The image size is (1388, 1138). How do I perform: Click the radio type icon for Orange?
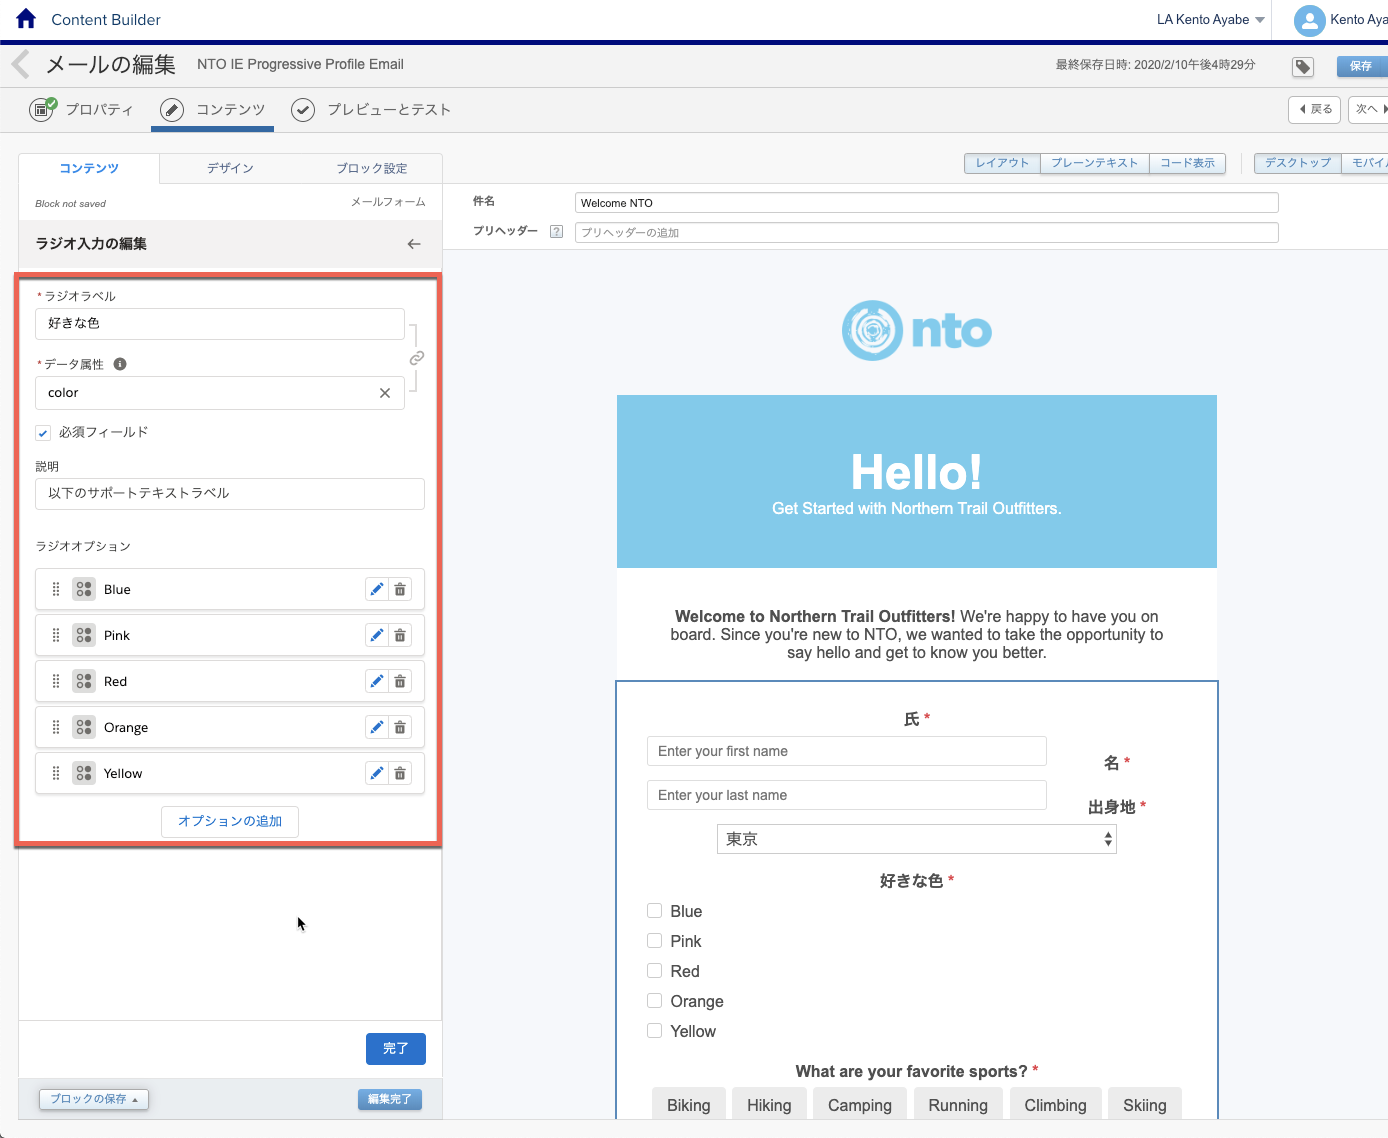(84, 727)
